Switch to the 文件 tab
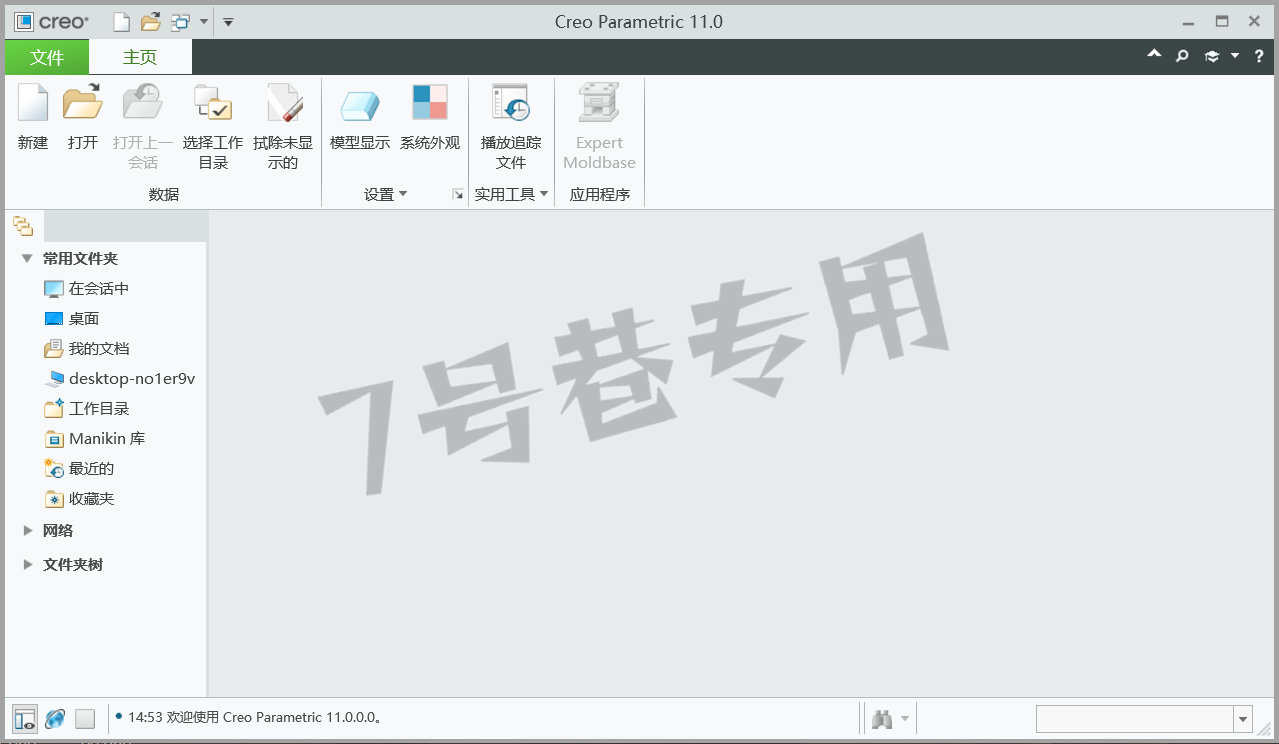The image size is (1279, 744). [47, 57]
